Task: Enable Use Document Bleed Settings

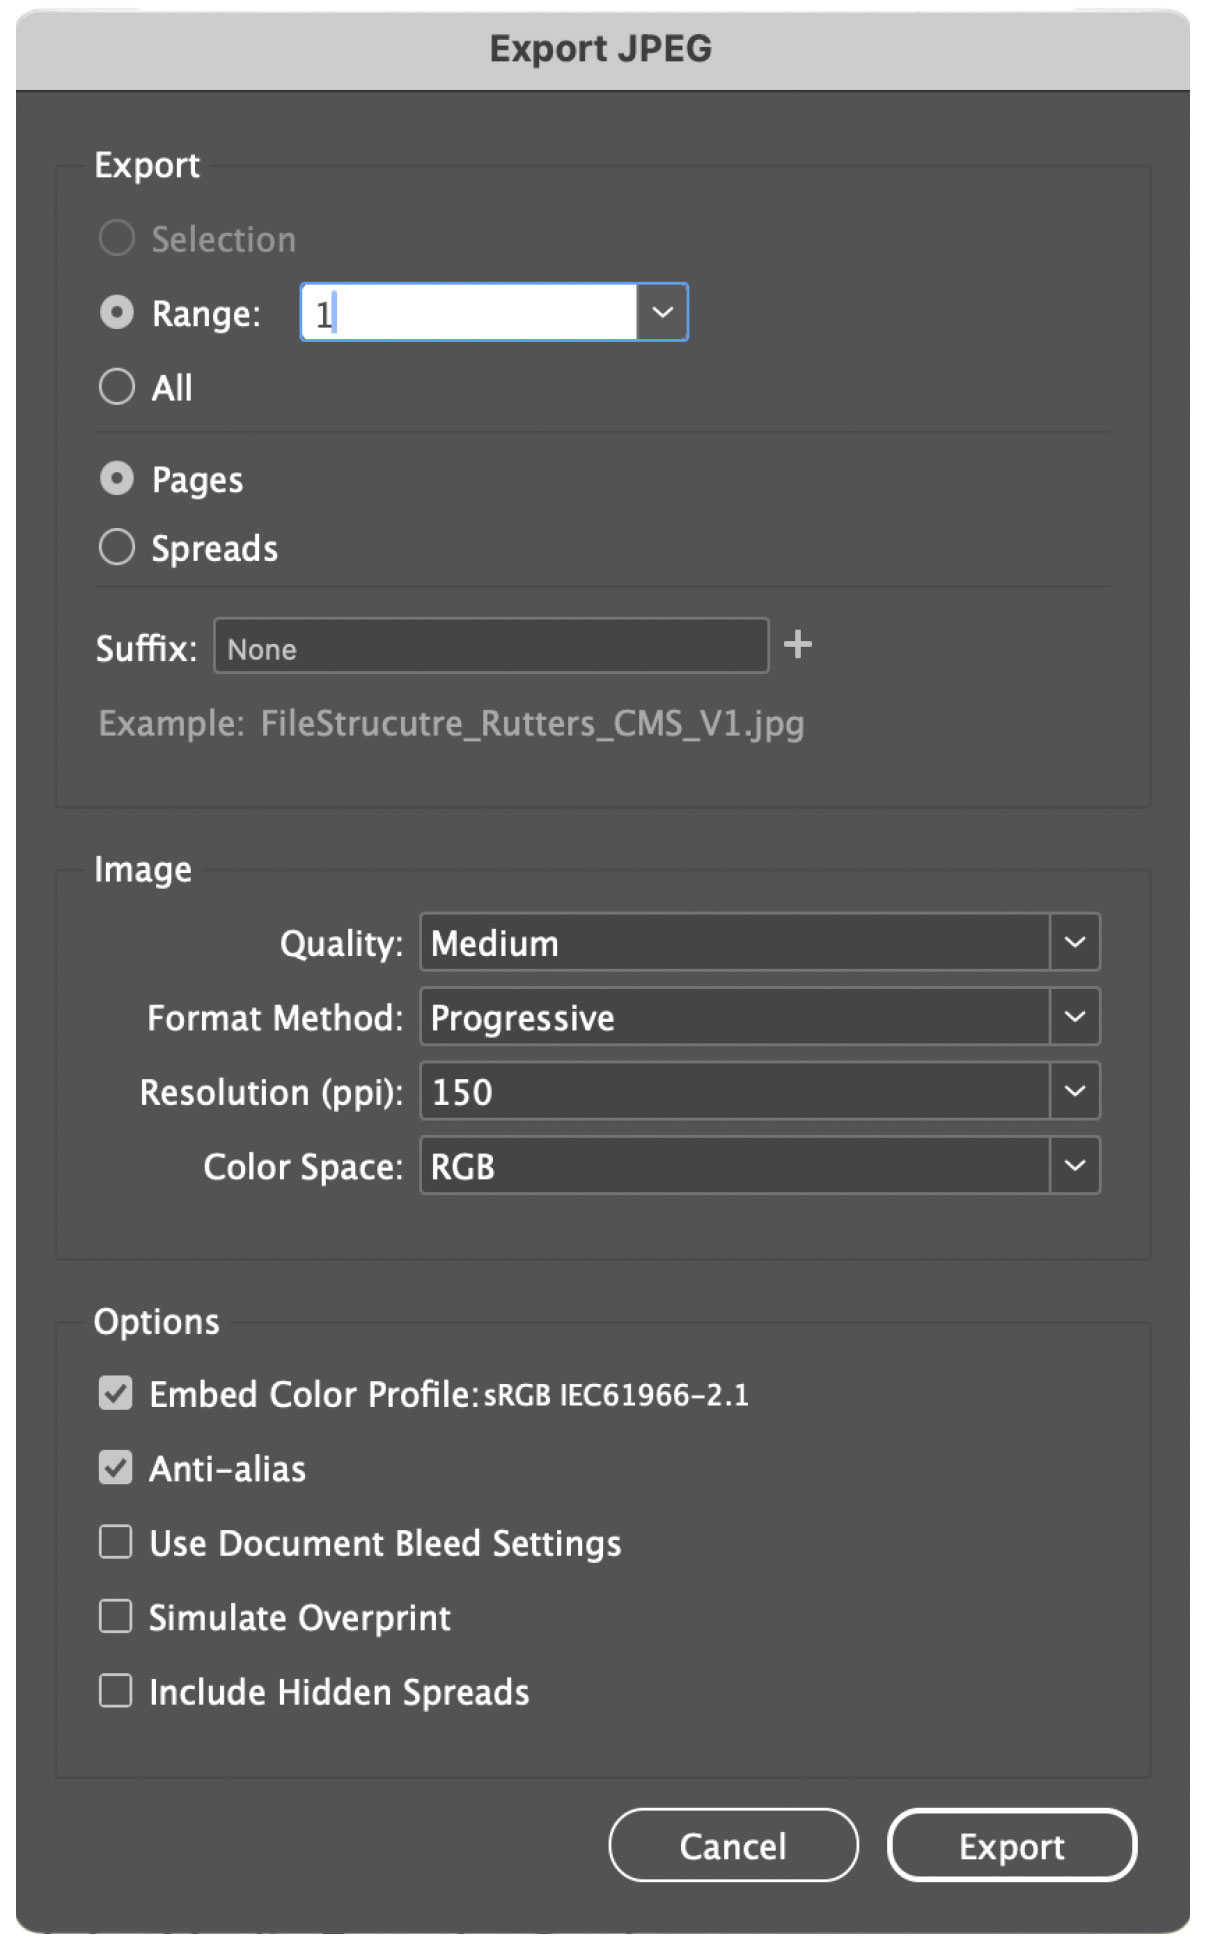Action: 115,1542
